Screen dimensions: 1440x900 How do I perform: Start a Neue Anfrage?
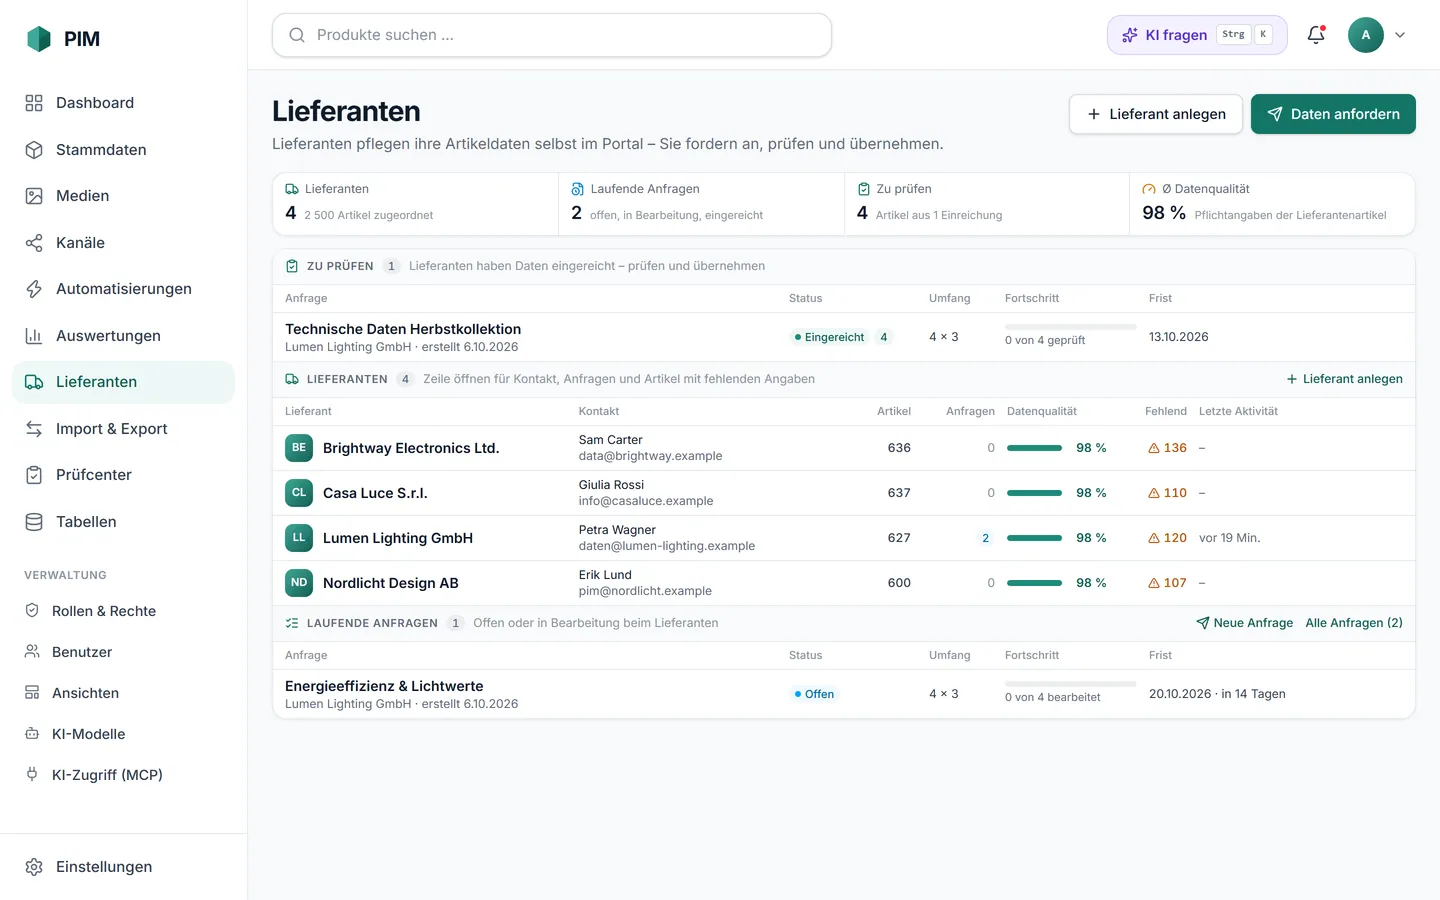(x=1244, y=623)
